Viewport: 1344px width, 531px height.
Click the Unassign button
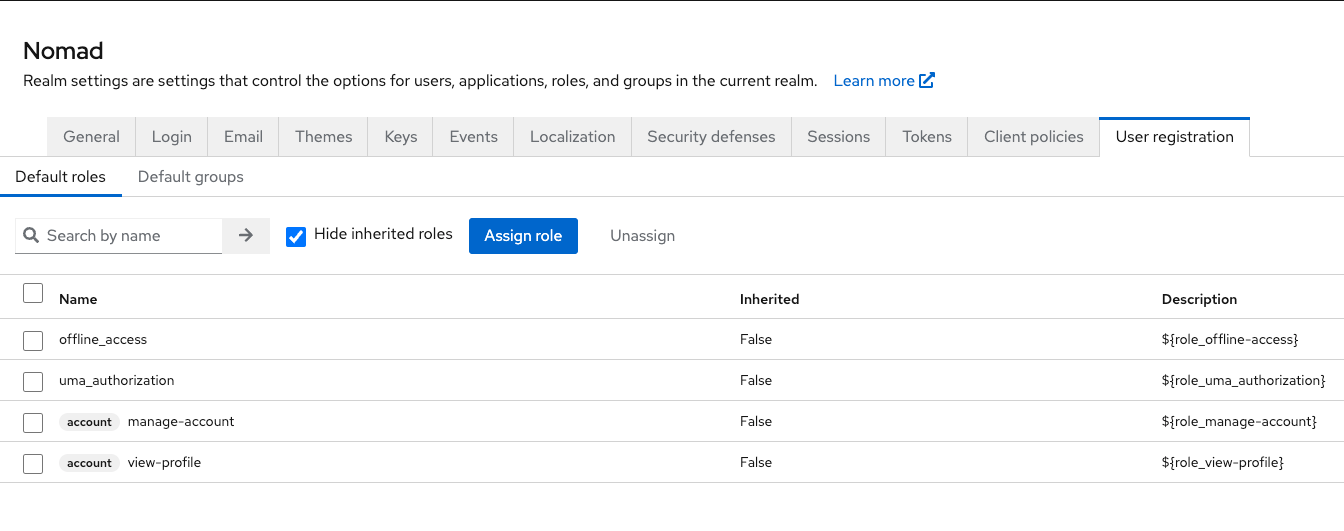coord(642,236)
